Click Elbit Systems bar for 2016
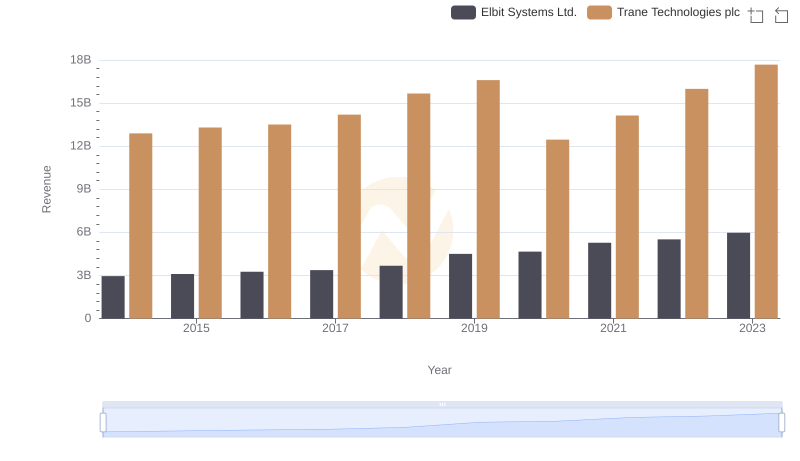This screenshot has width=800, height=461. 252,295
